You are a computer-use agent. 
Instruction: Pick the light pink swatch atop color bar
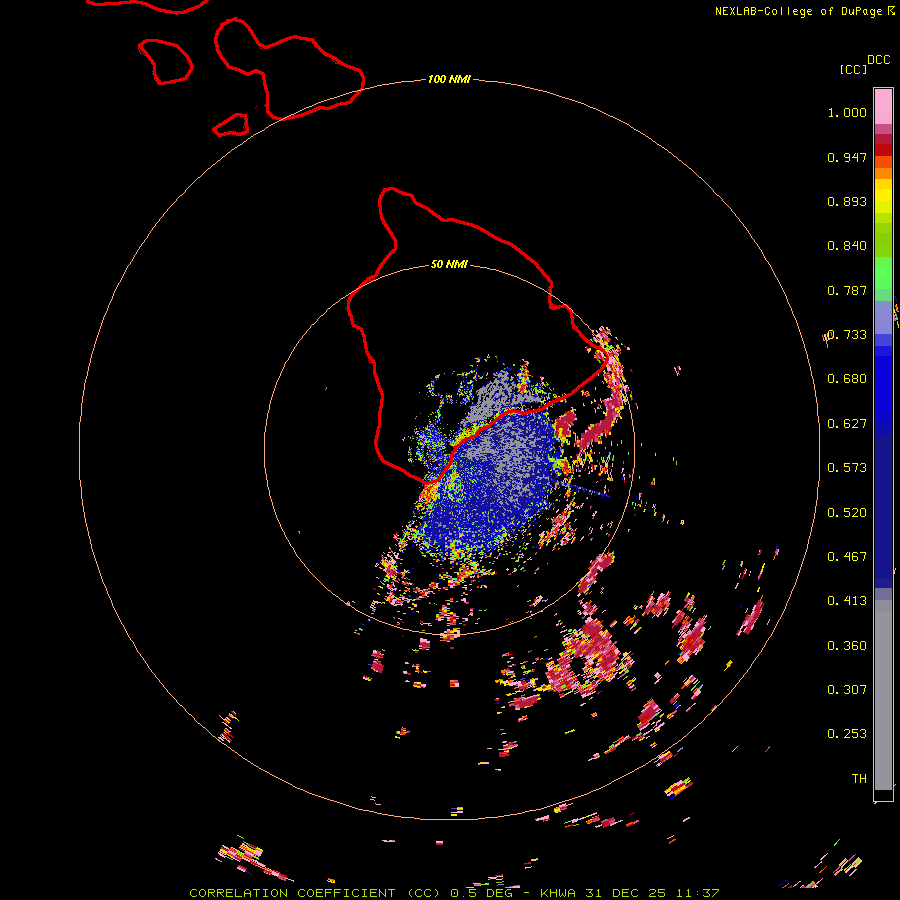tap(883, 106)
